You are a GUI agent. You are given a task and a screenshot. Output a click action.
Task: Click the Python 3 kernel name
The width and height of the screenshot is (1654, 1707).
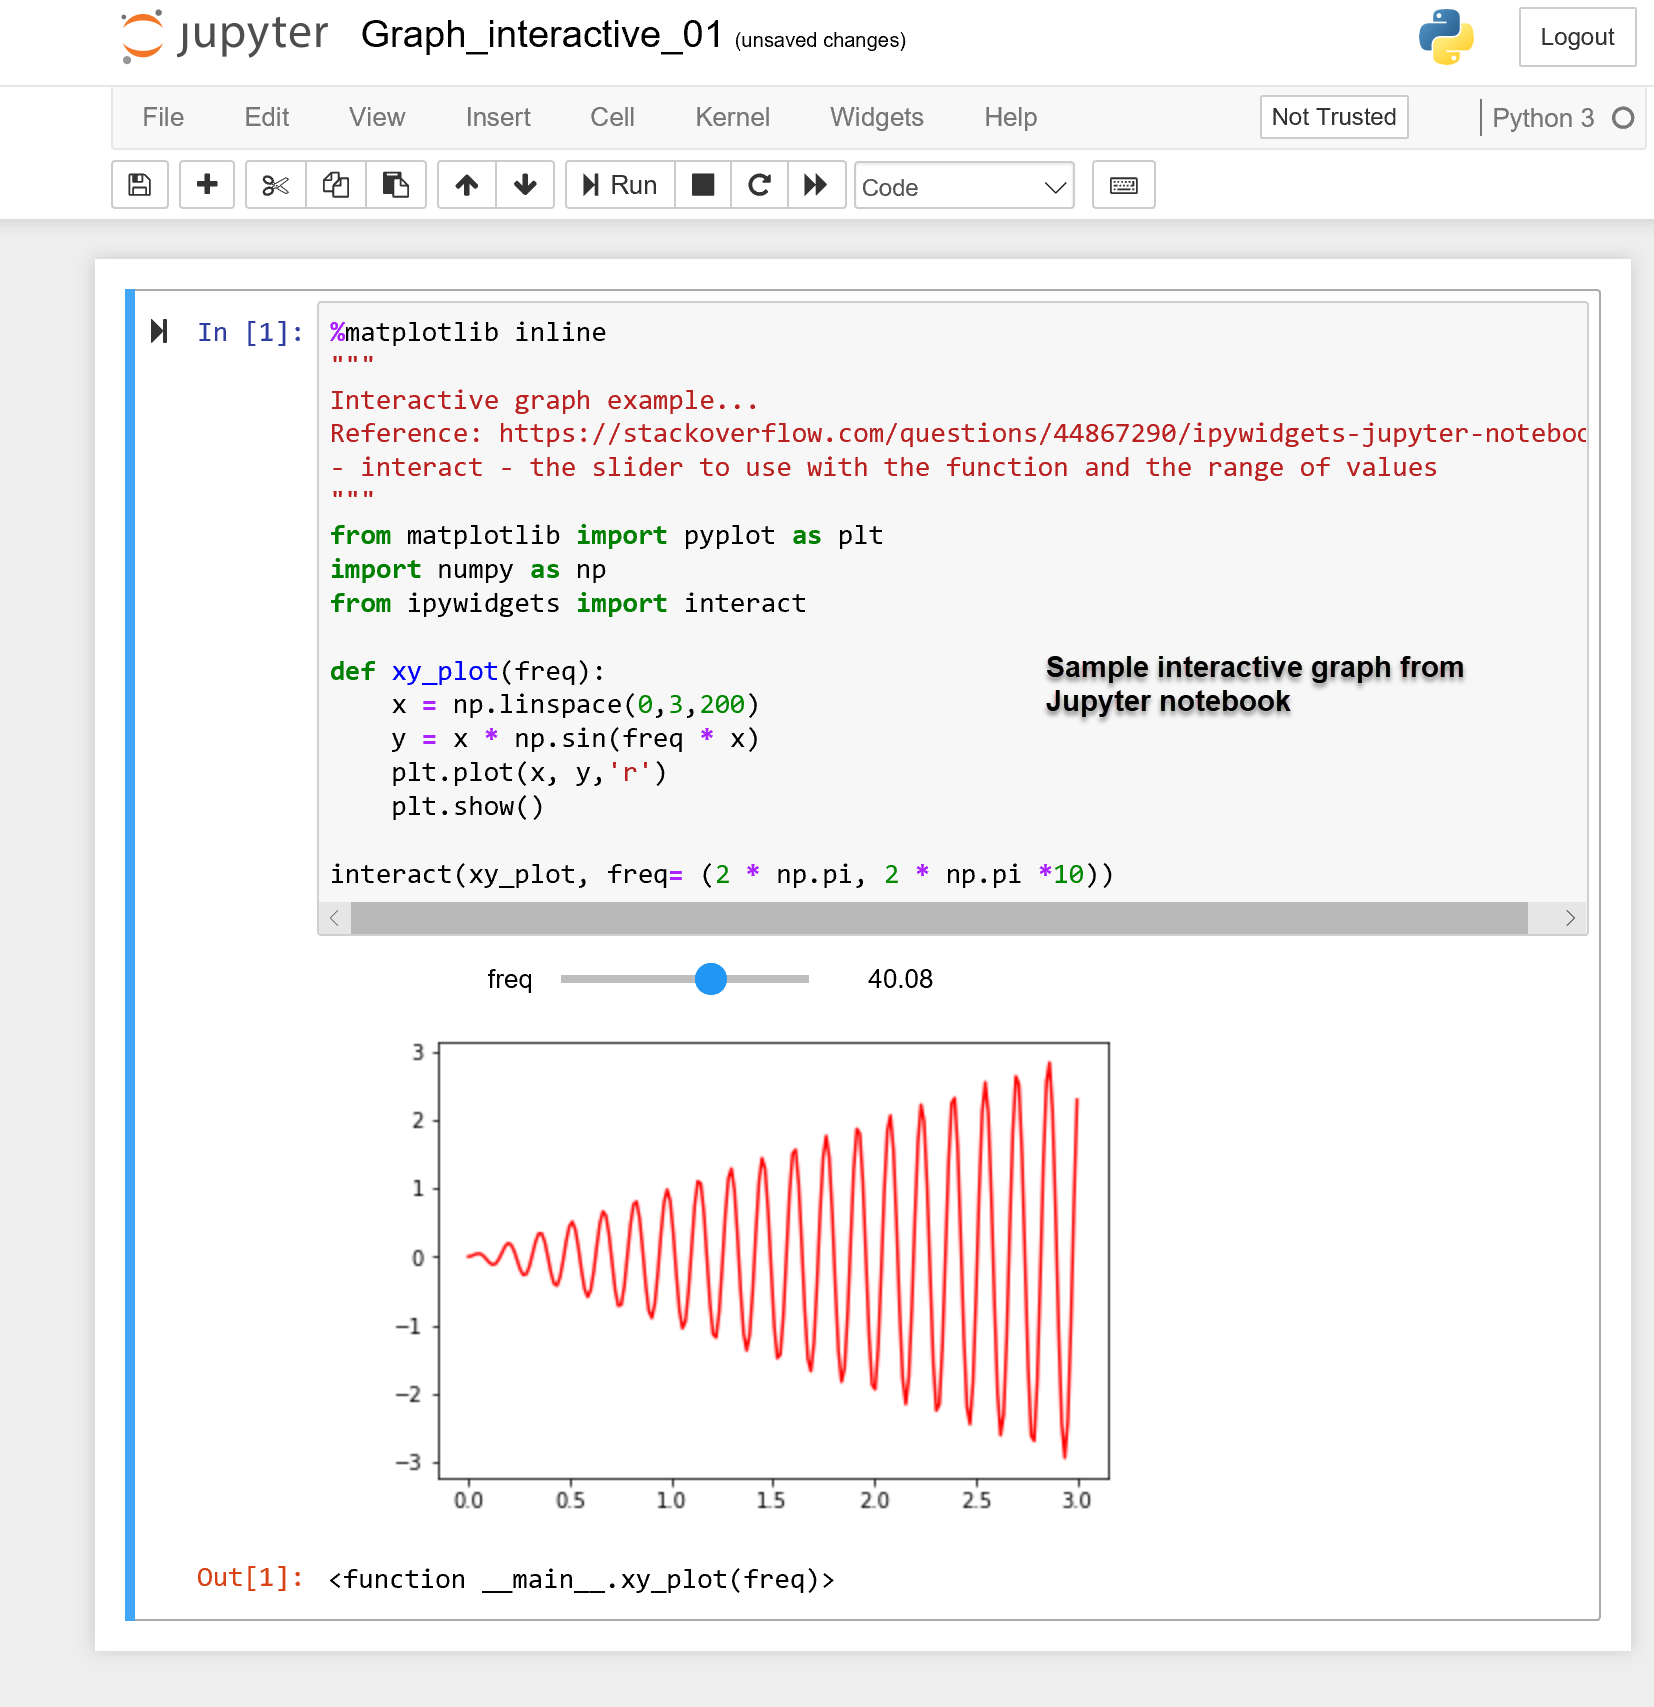1543,118
